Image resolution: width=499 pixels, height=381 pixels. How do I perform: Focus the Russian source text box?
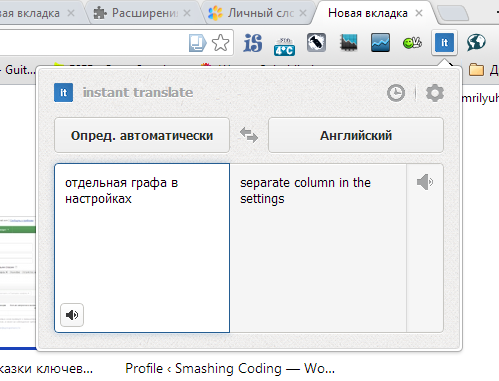tap(142, 248)
